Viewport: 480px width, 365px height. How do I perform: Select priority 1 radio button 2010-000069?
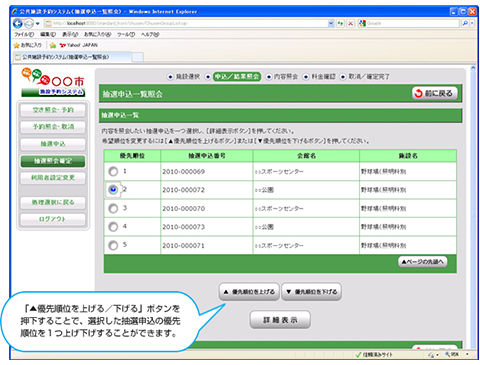113,171
